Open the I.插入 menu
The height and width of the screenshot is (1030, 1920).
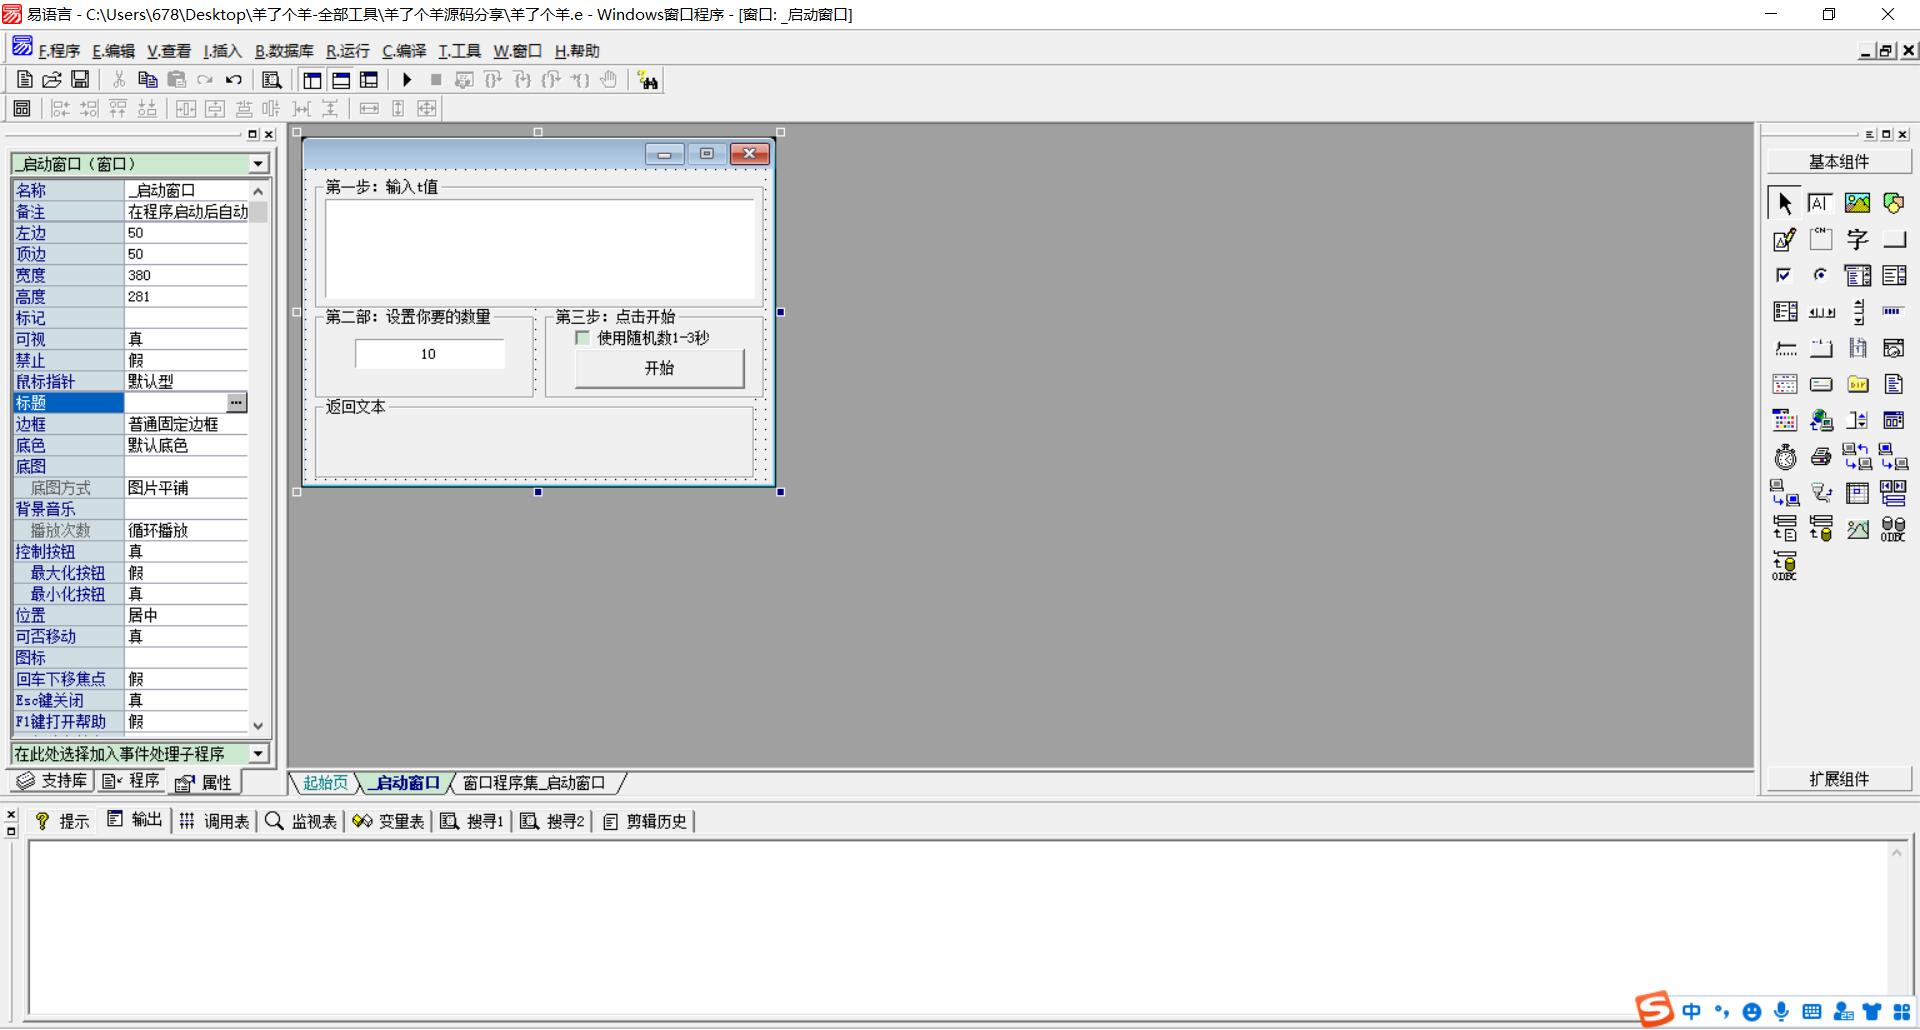pos(222,51)
